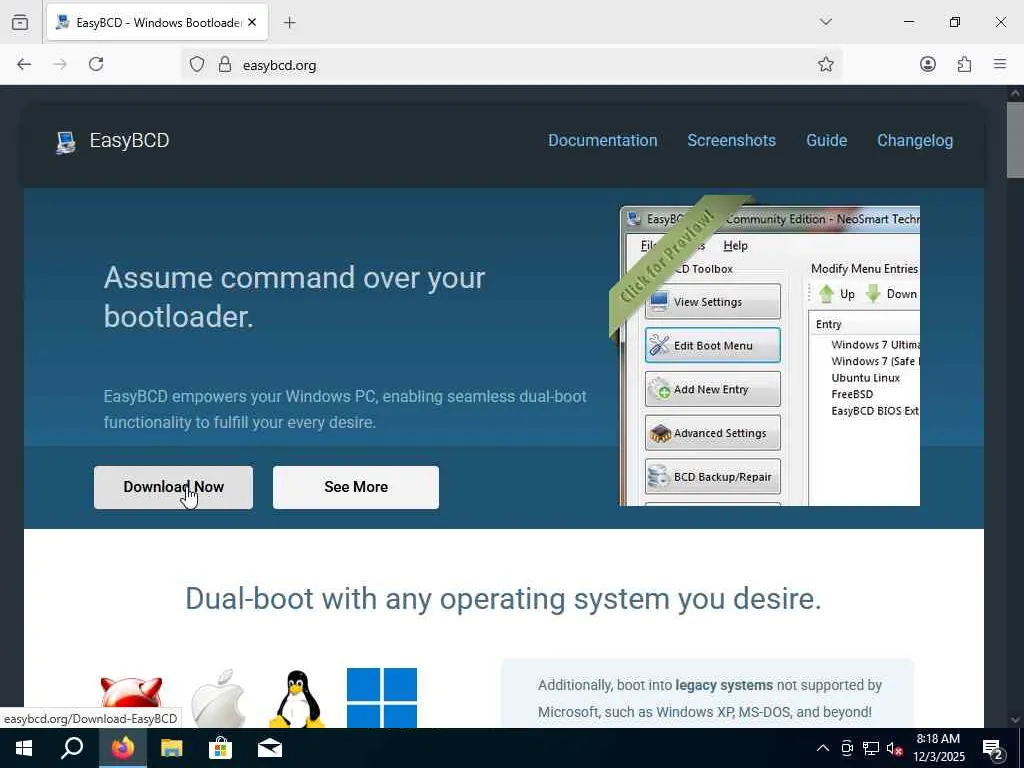This screenshot has width=1024, height=768.
Task: Open the extensions puzzle icon
Action: pos(965,64)
